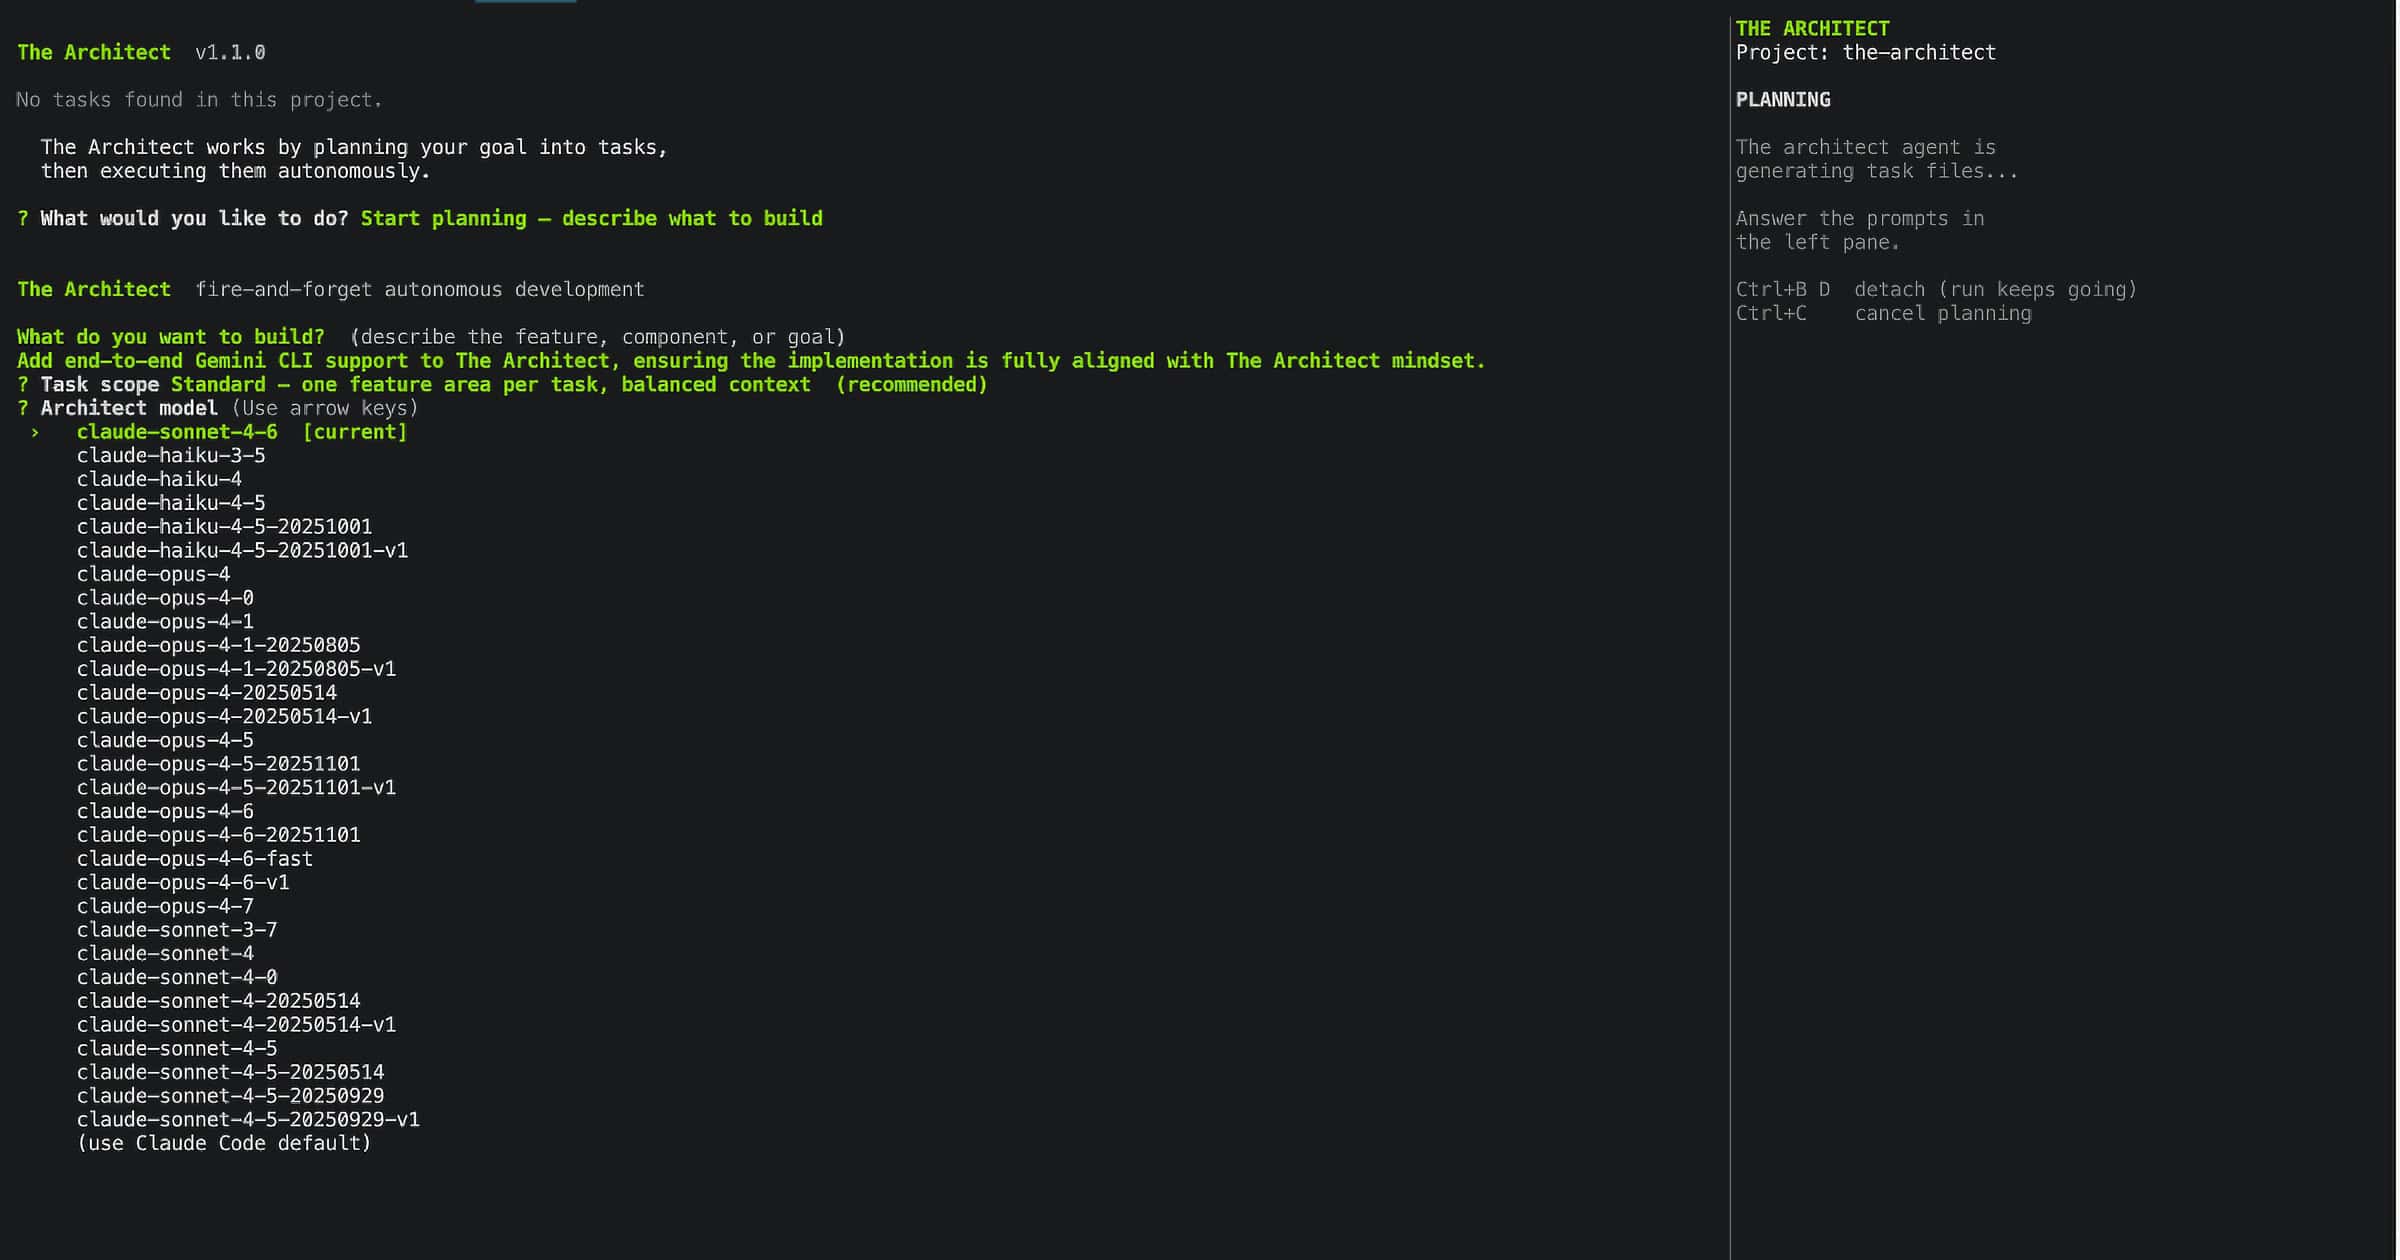Click the PLANNING status heading
The width and height of the screenshot is (2400, 1260).
coord(1783,100)
